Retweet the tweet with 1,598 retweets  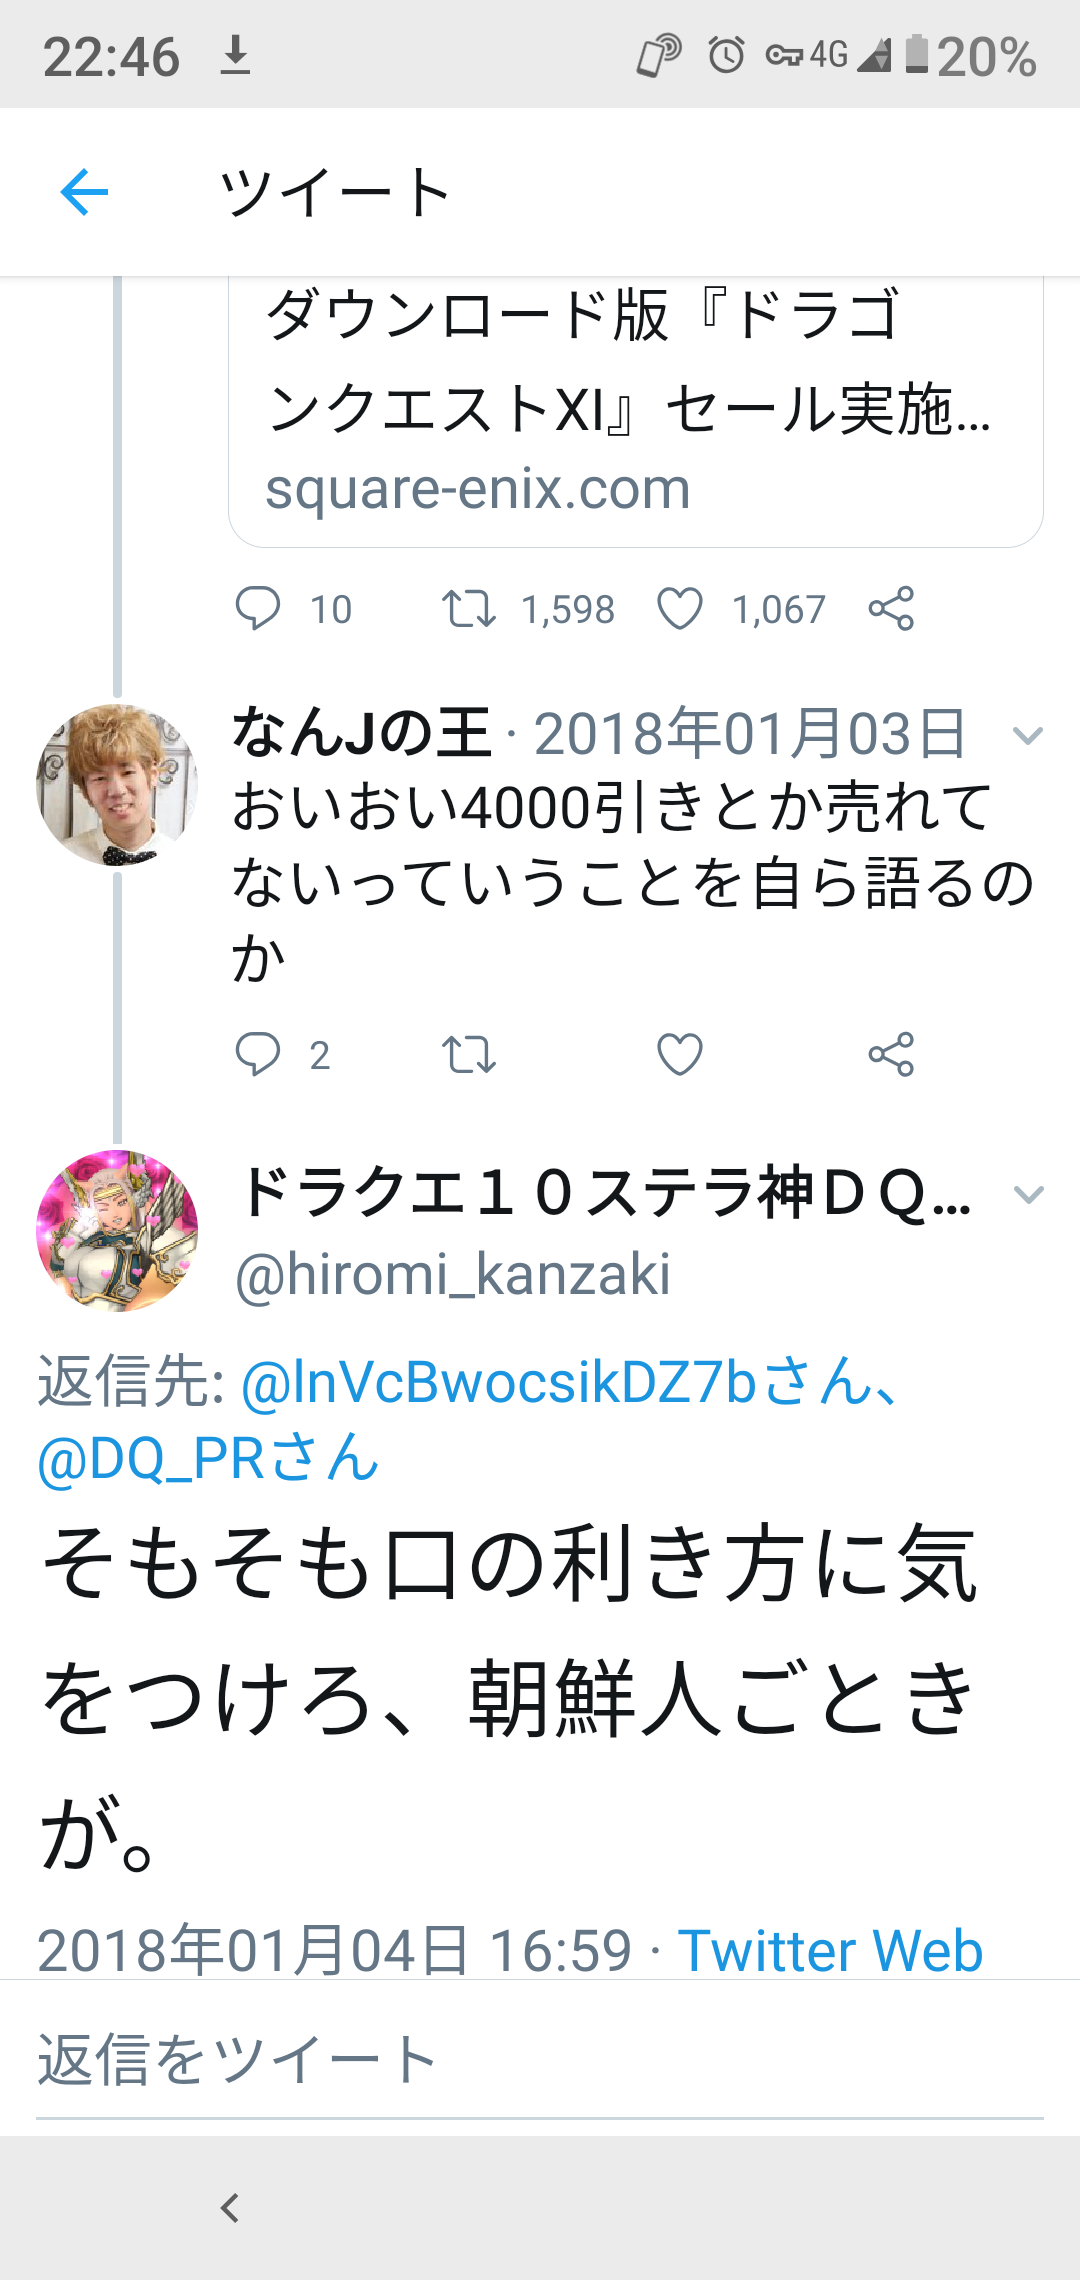tap(469, 608)
